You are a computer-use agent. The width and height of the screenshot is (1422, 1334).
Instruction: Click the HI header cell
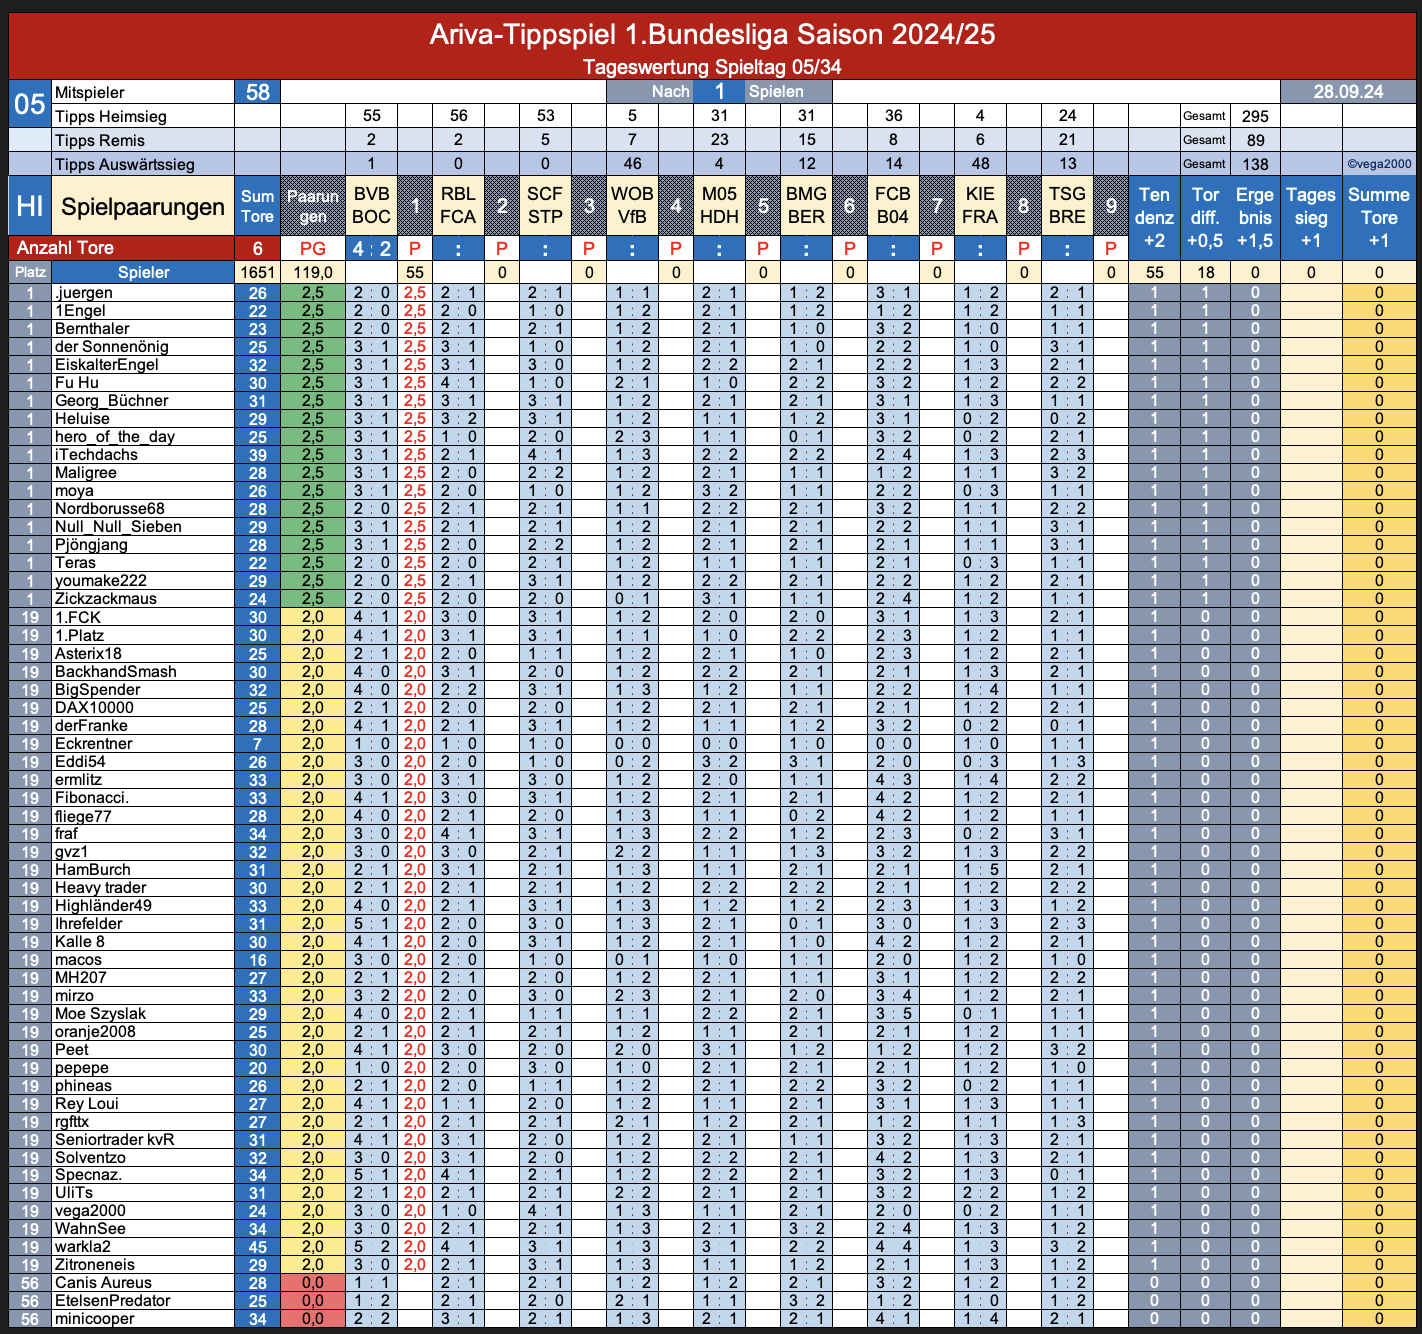coord(30,206)
